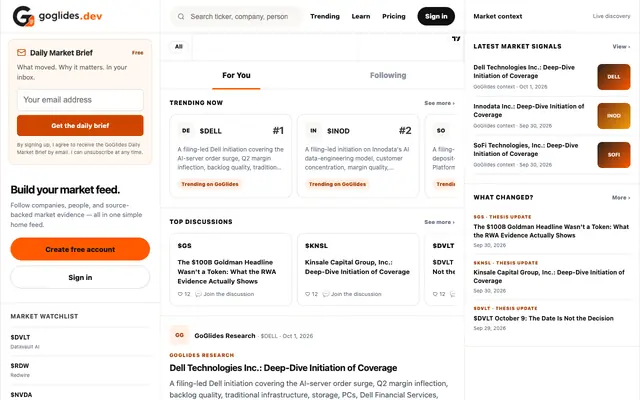This screenshot has height=400, width=640.
Task: Open Innodata Inc. signal headline in right panel
Action: pyautogui.click(x=529, y=111)
